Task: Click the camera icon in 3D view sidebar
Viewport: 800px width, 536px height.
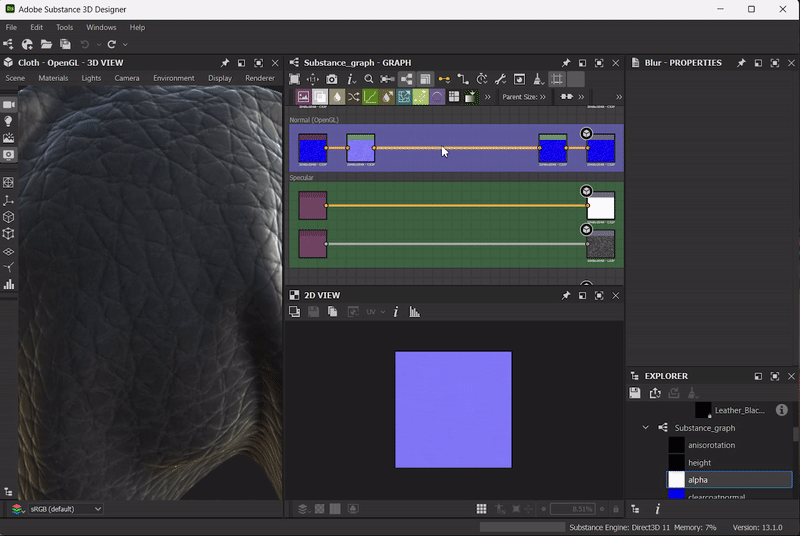Action: (x=9, y=104)
